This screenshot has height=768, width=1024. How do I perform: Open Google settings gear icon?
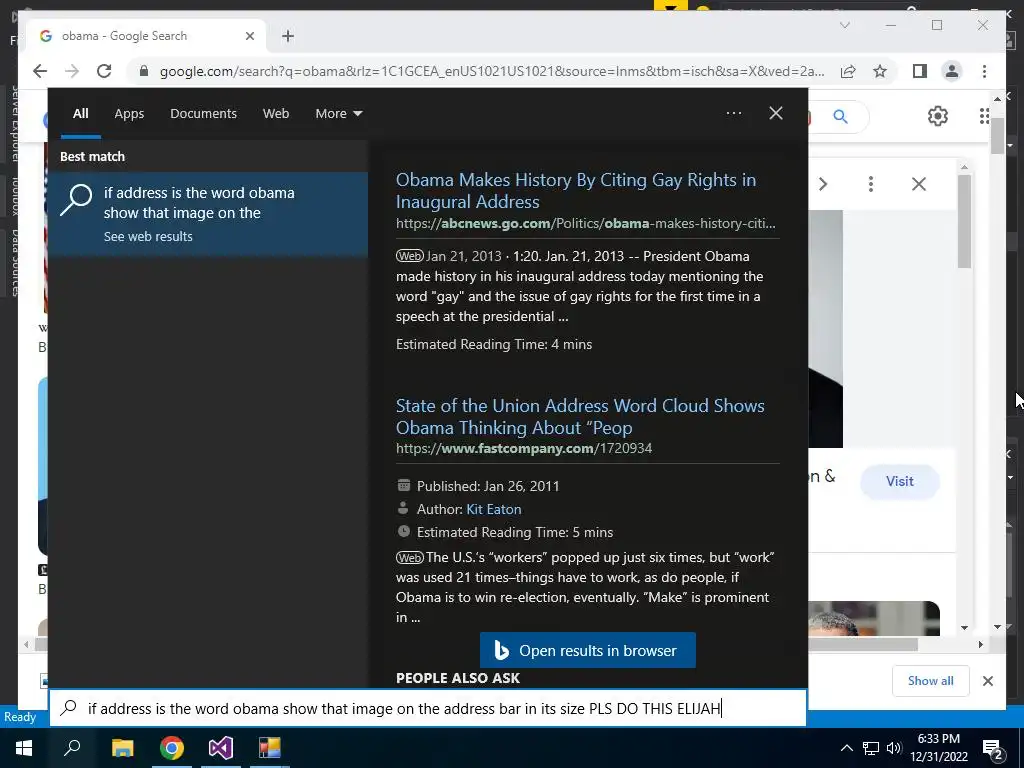(x=937, y=116)
